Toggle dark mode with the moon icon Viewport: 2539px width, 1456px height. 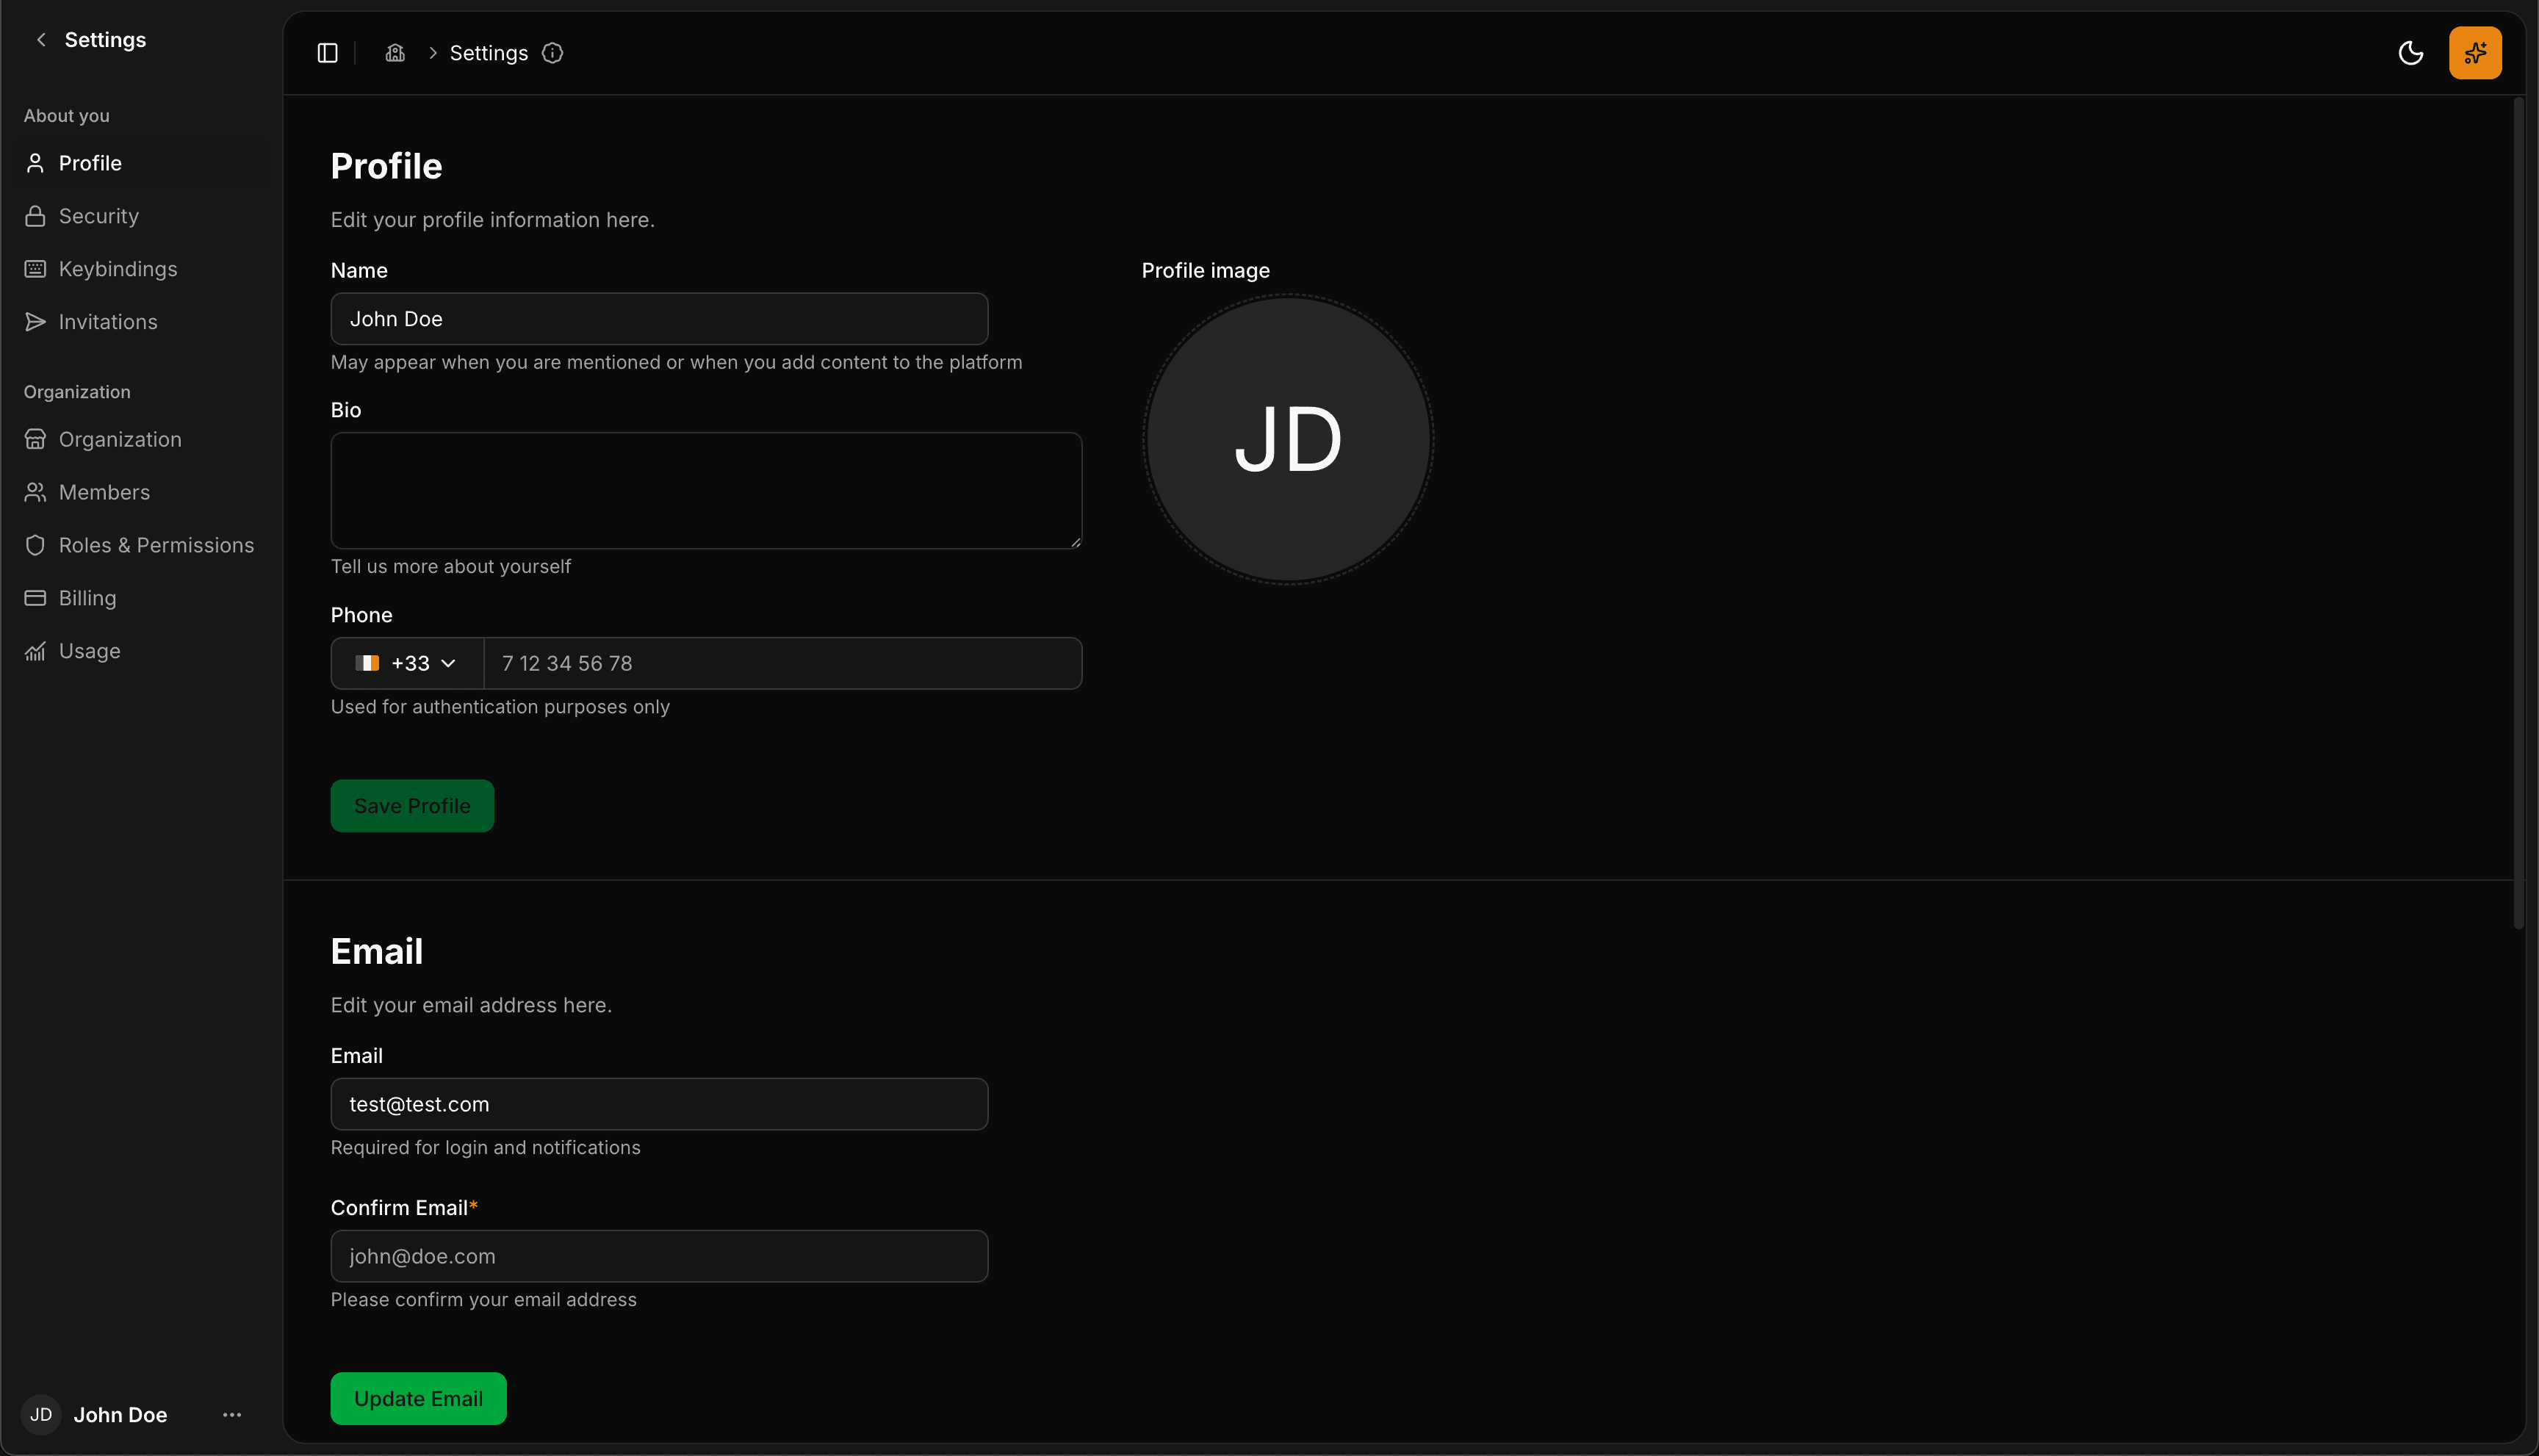pos(2411,53)
